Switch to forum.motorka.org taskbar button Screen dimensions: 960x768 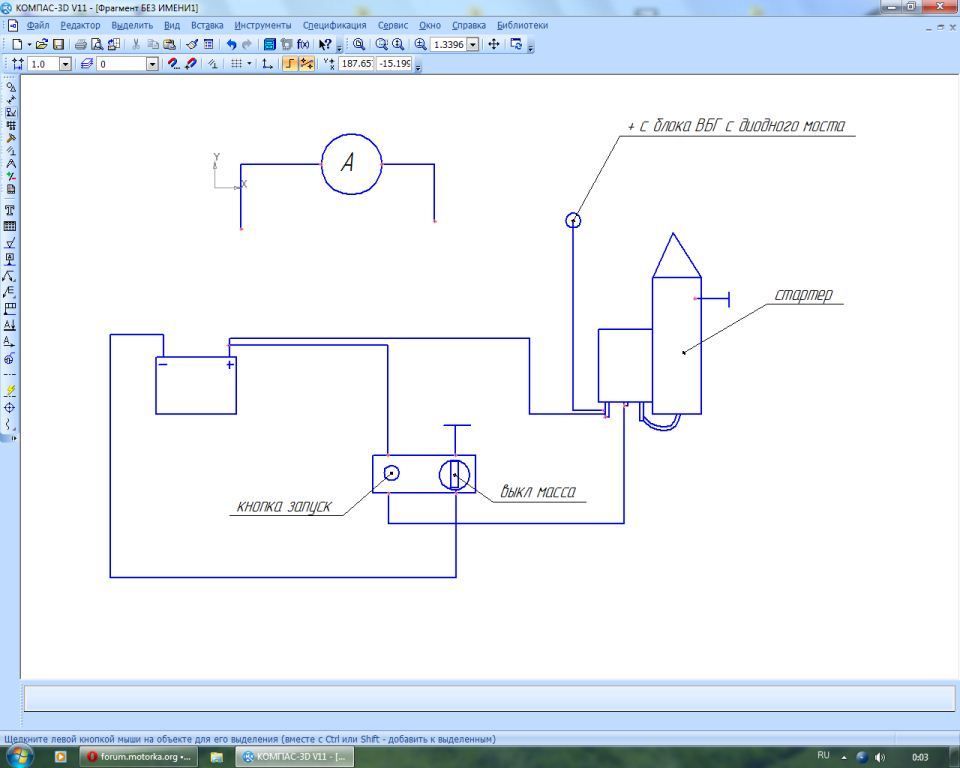pyautogui.click(x=137, y=757)
